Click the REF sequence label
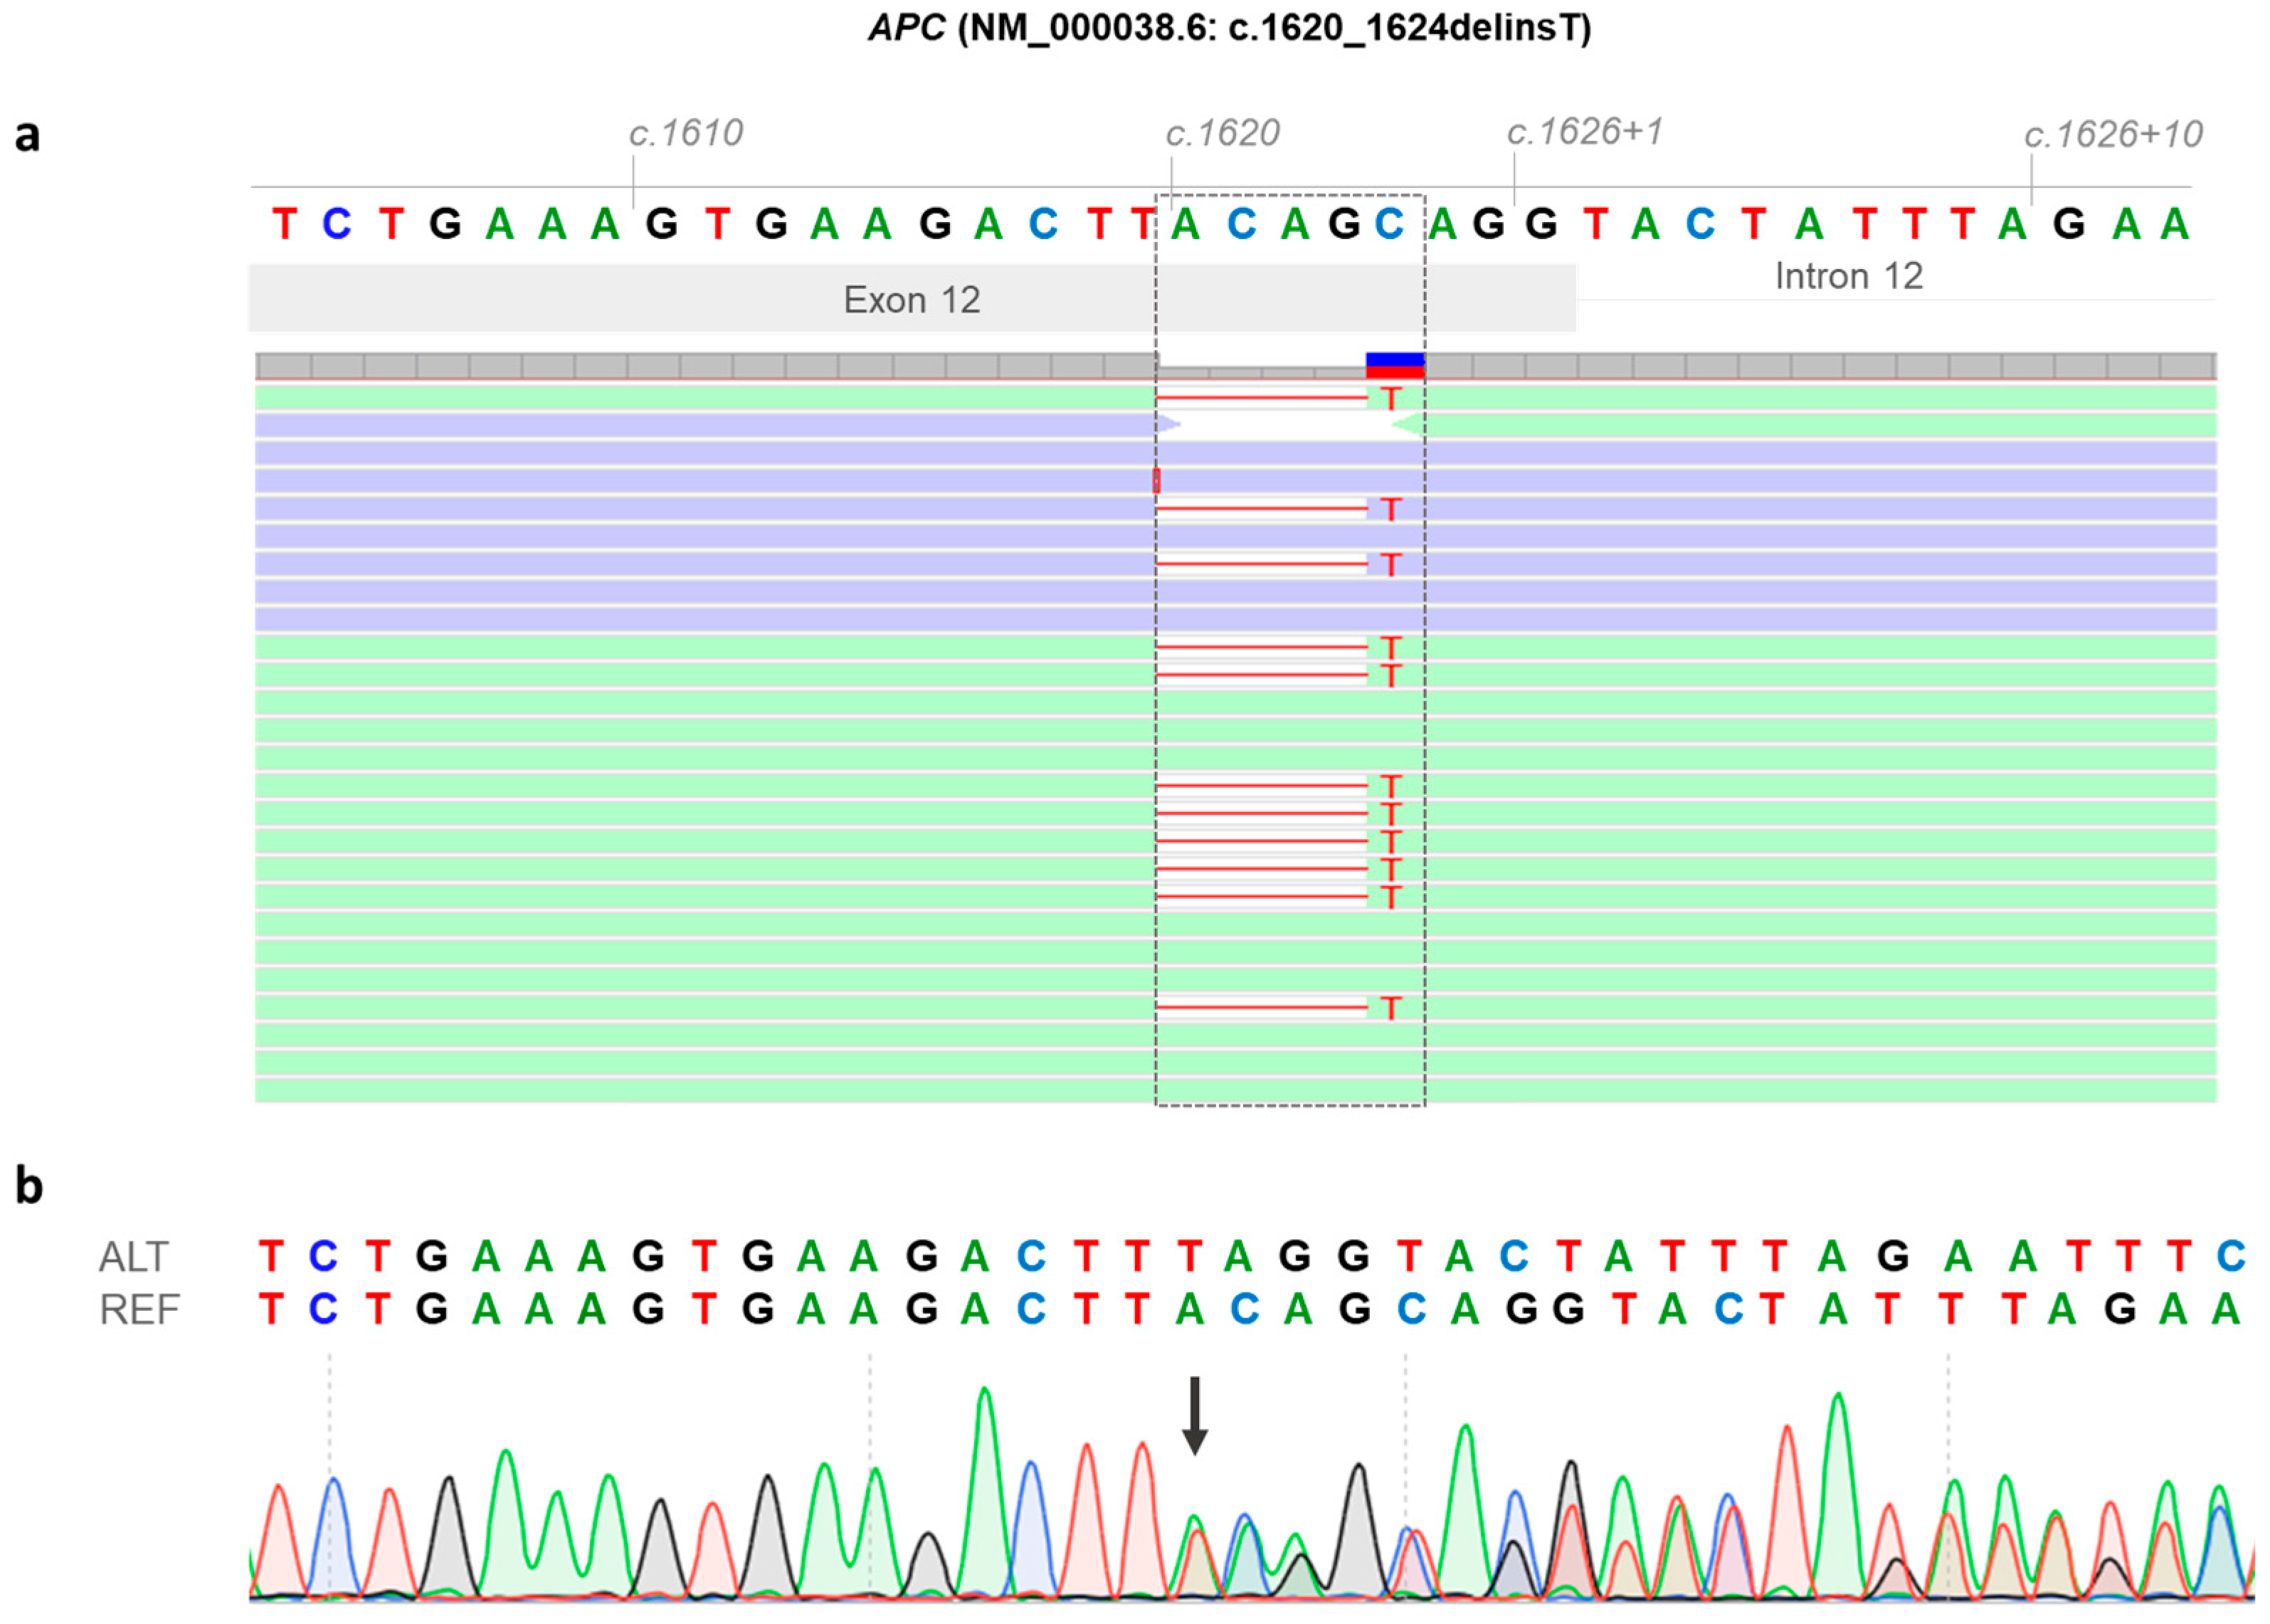 tap(139, 1309)
